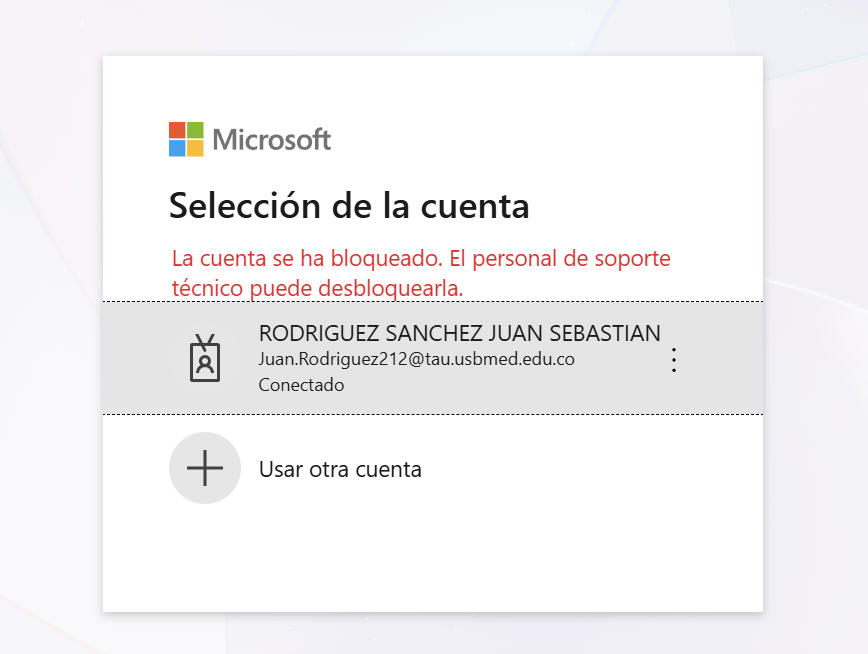Click the Selección de la cuenta heading
868x654 pixels.
pyautogui.click(x=349, y=206)
